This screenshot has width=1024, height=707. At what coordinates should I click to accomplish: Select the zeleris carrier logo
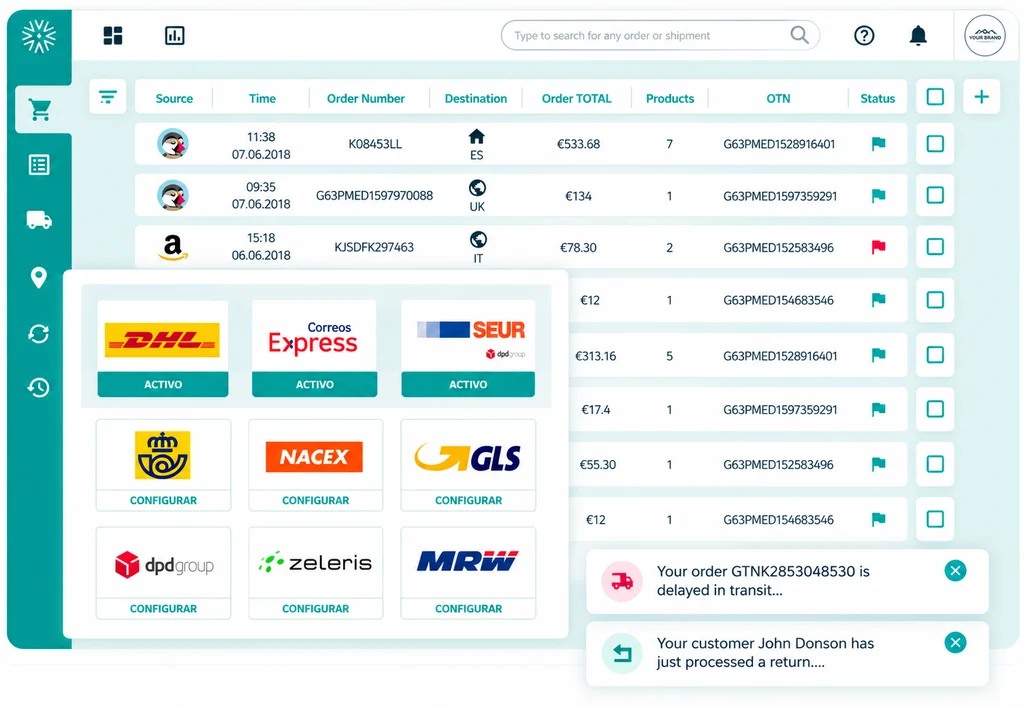(x=315, y=562)
